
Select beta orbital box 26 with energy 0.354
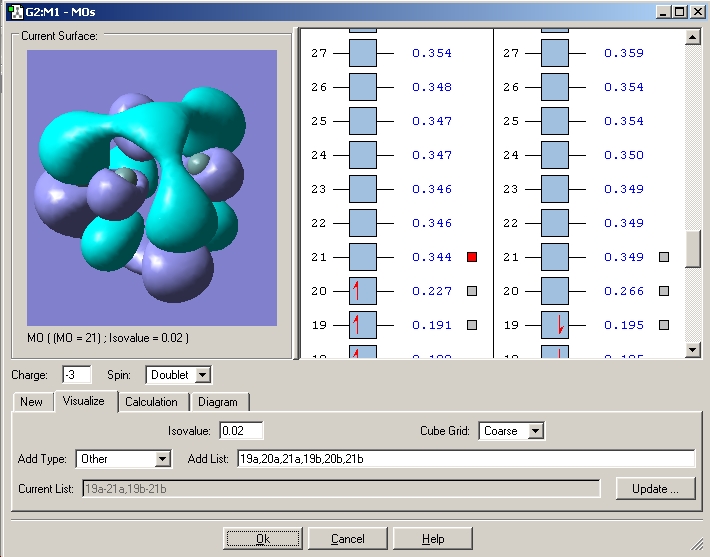point(555,87)
